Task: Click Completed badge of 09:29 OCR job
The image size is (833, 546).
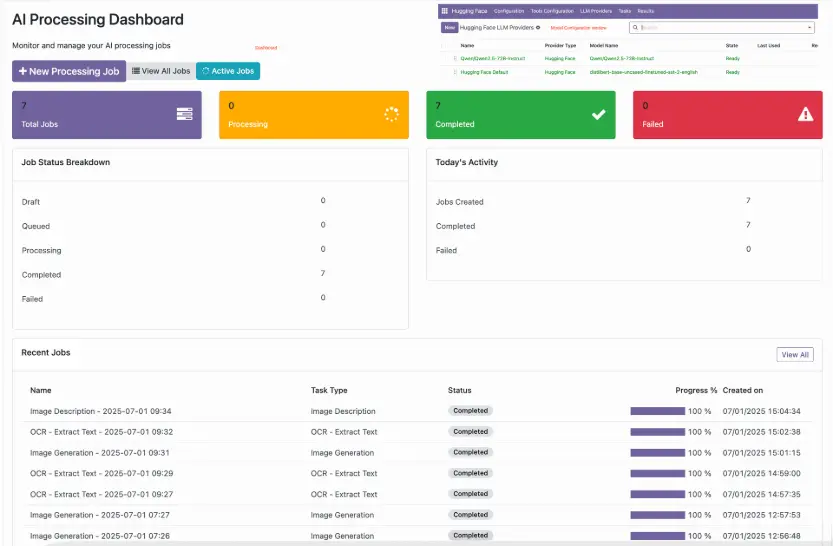Action: [x=470, y=473]
